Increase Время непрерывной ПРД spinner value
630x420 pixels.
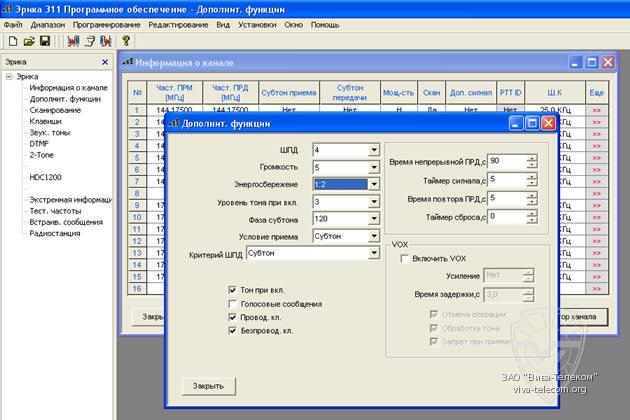pos(531,157)
